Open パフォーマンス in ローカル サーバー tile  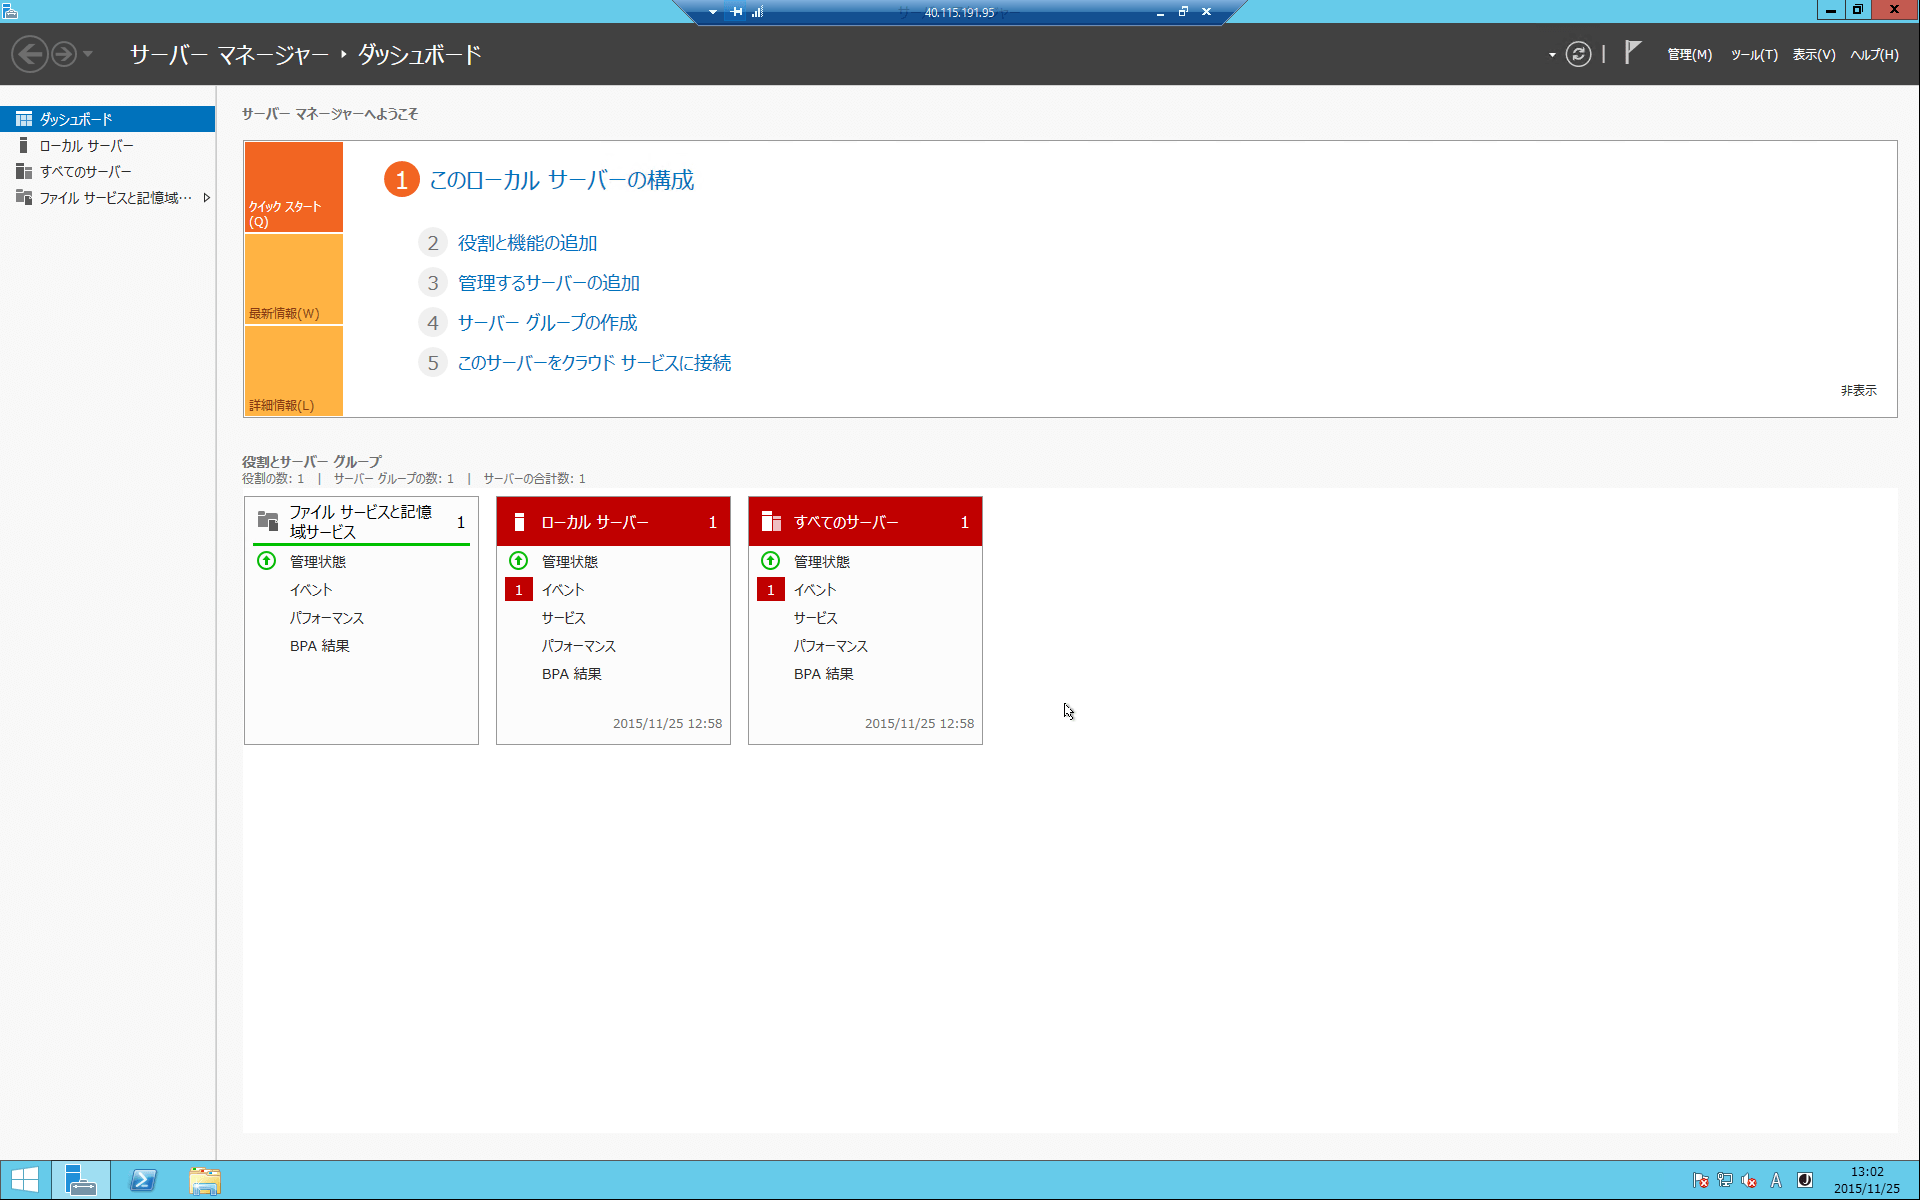click(x=579, y=646)
